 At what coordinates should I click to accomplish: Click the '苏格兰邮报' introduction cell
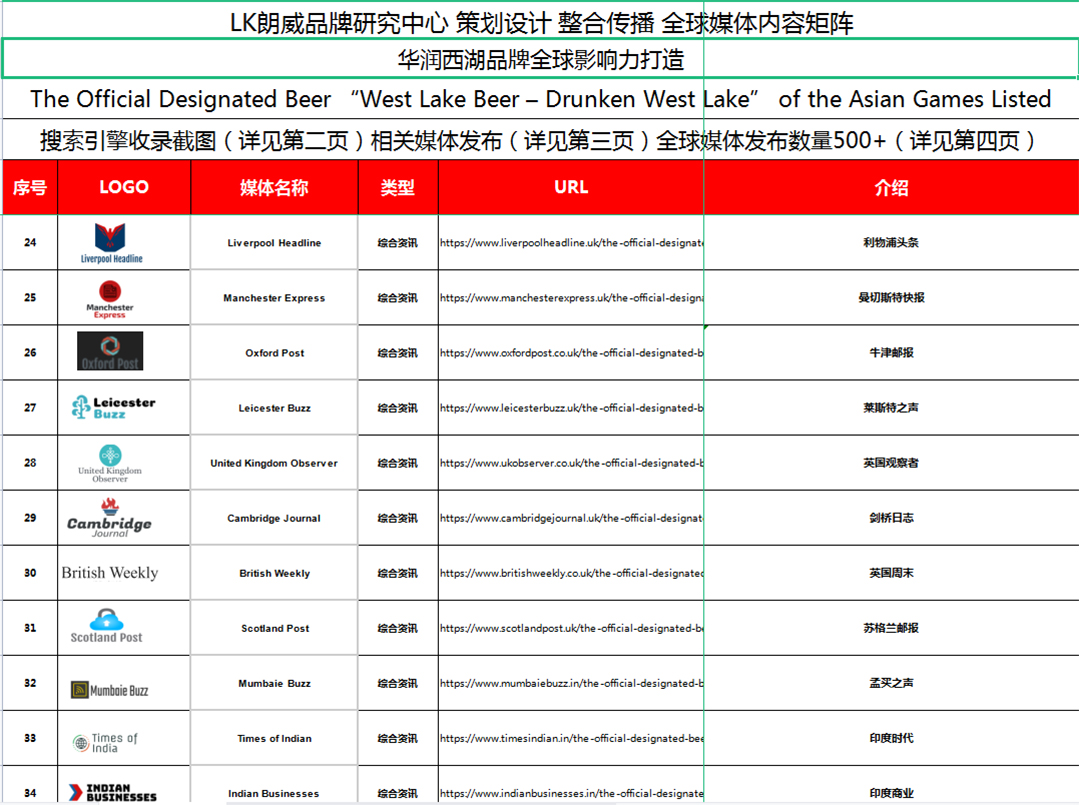point(891,628)
